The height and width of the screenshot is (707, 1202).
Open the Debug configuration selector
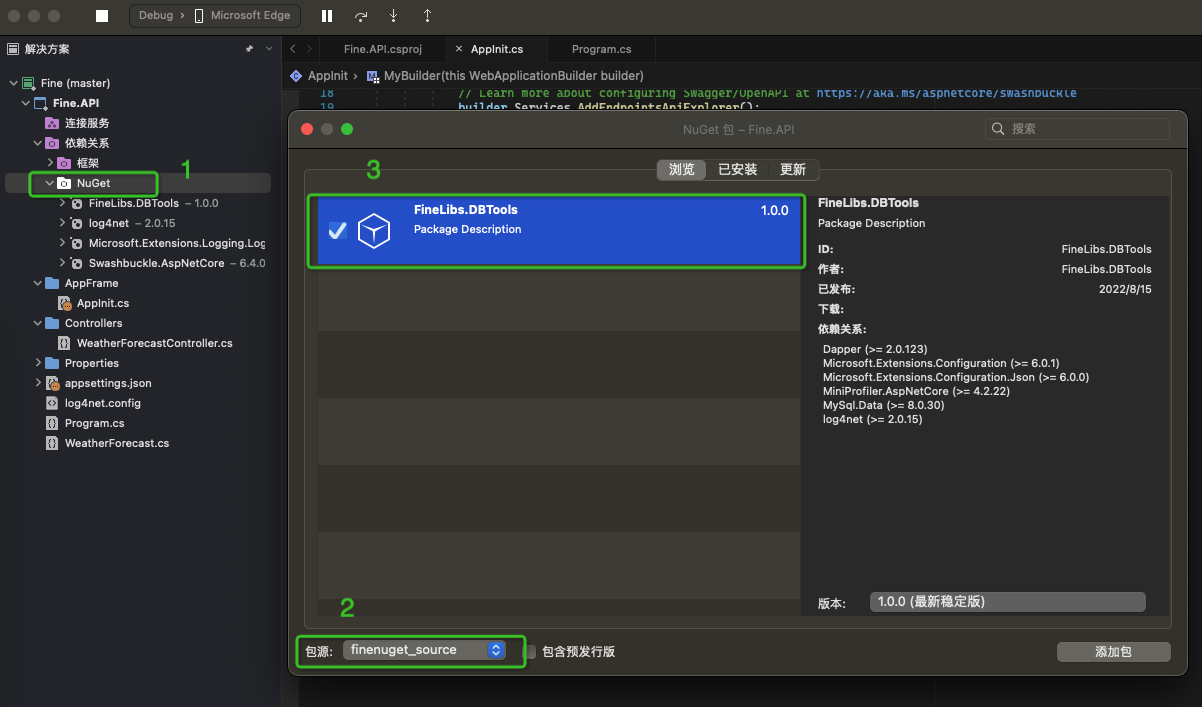[156, 16]
